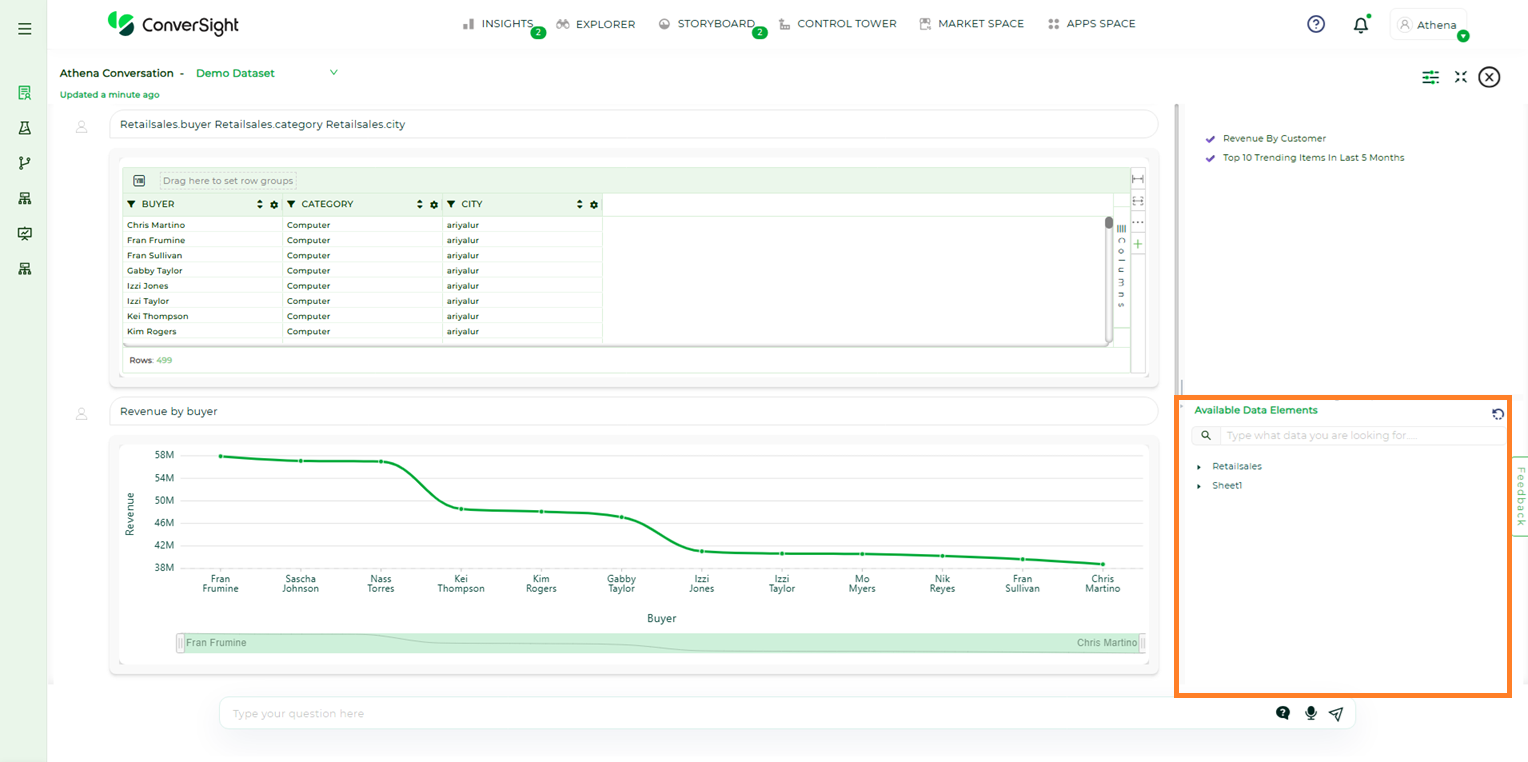Image resolution: width=1528 pixels, height=762 pixels.
Task: Open the Athena user profile menu
Action: 1428,25
